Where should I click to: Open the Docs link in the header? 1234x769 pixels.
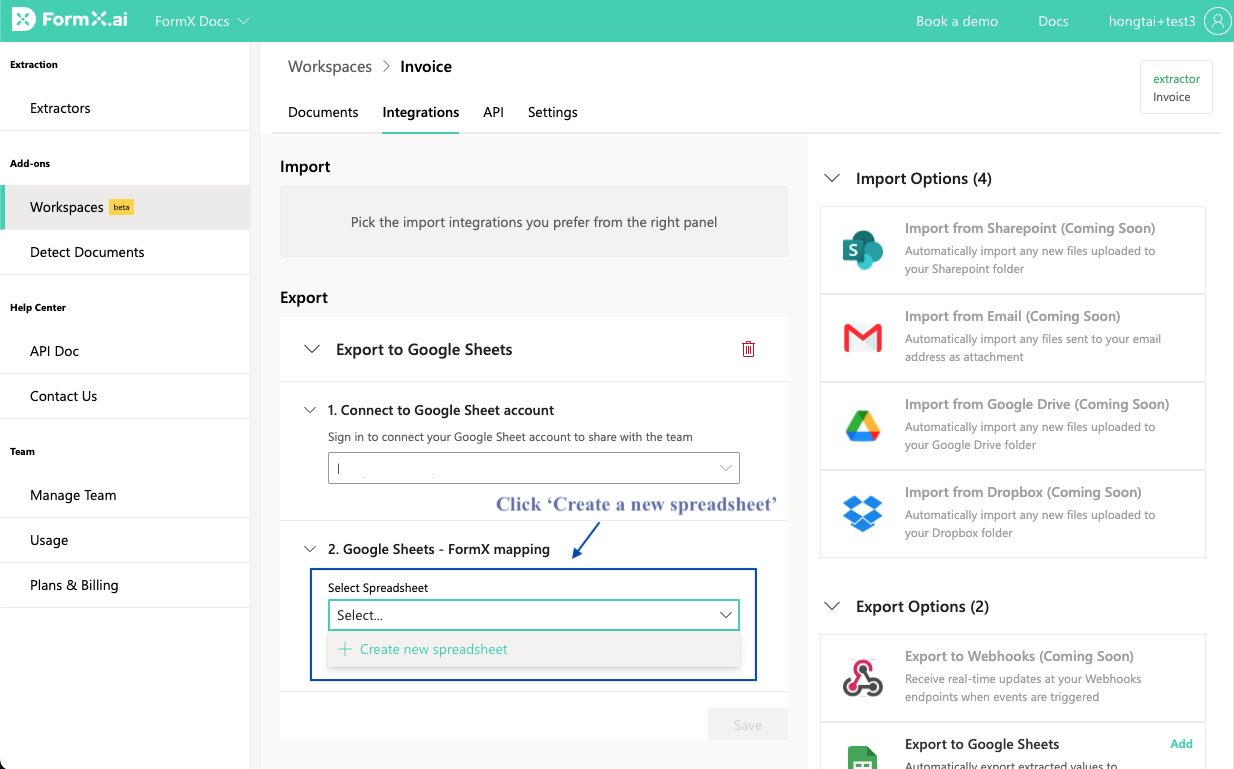pyautogui.click(x=1053, y=21)
